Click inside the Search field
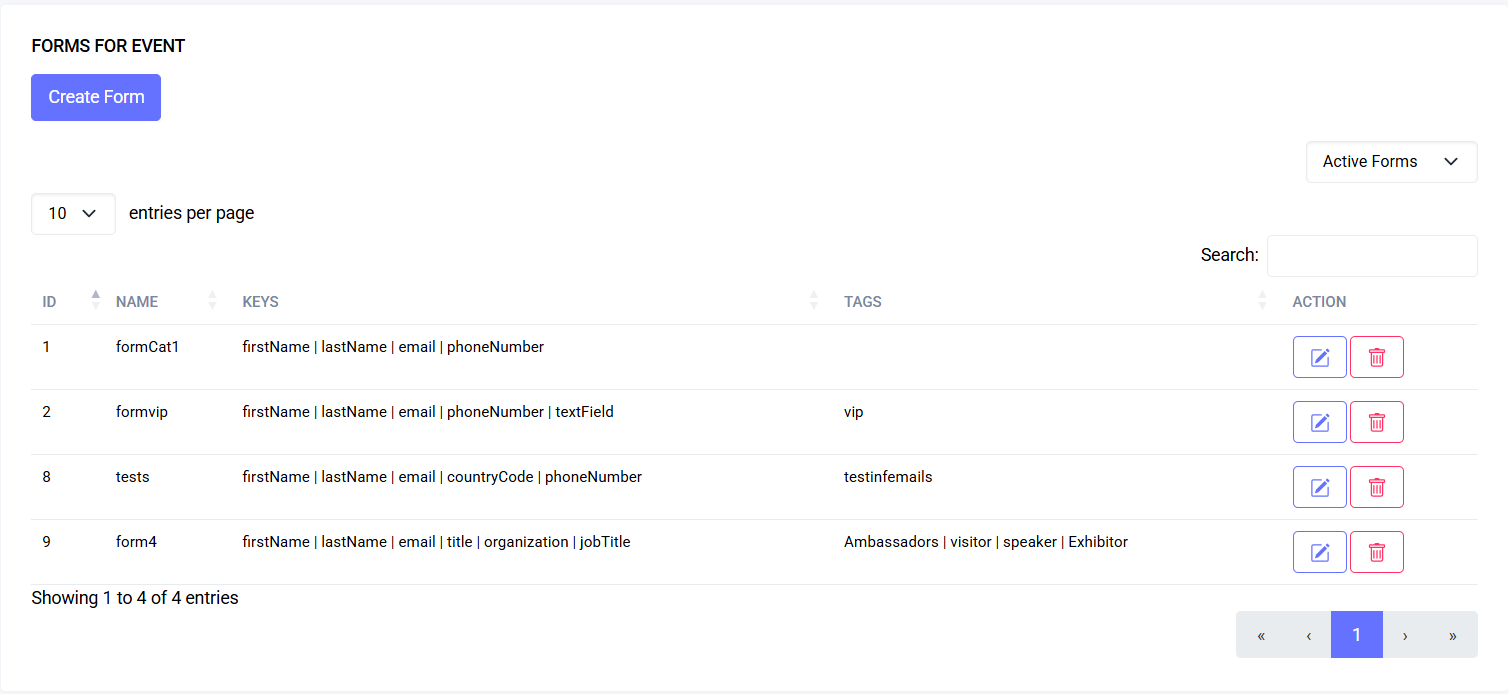This screenshot has width=1508, height=694. [x=1372, y=255]
